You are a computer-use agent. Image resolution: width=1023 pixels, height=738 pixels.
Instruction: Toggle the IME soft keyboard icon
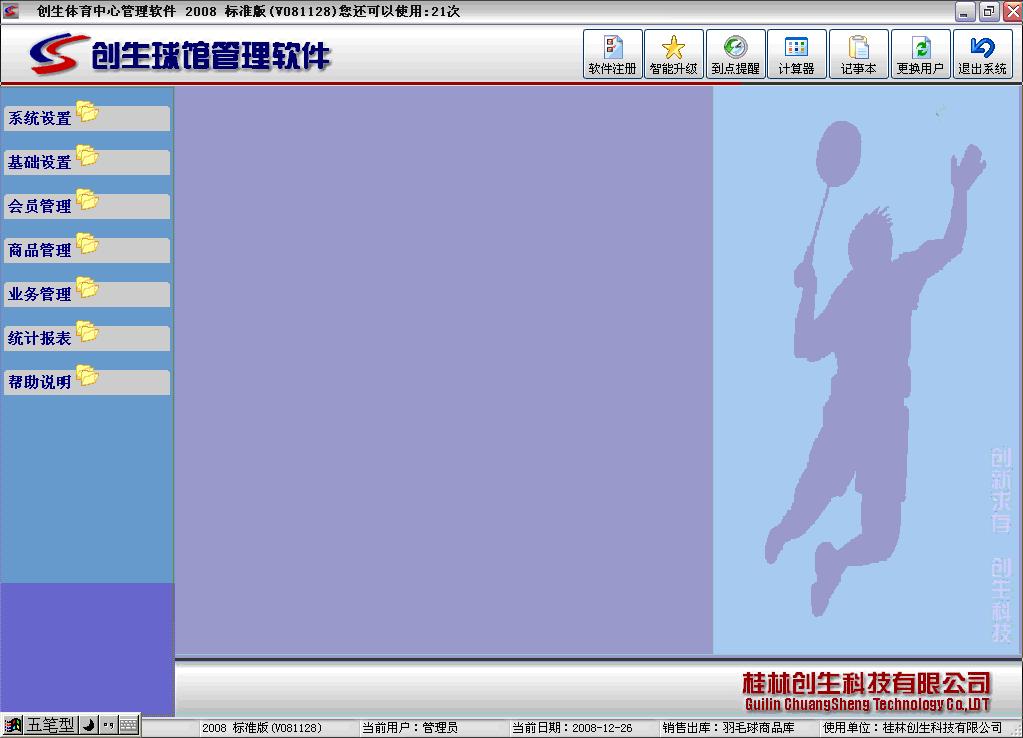tap(129, 725)
